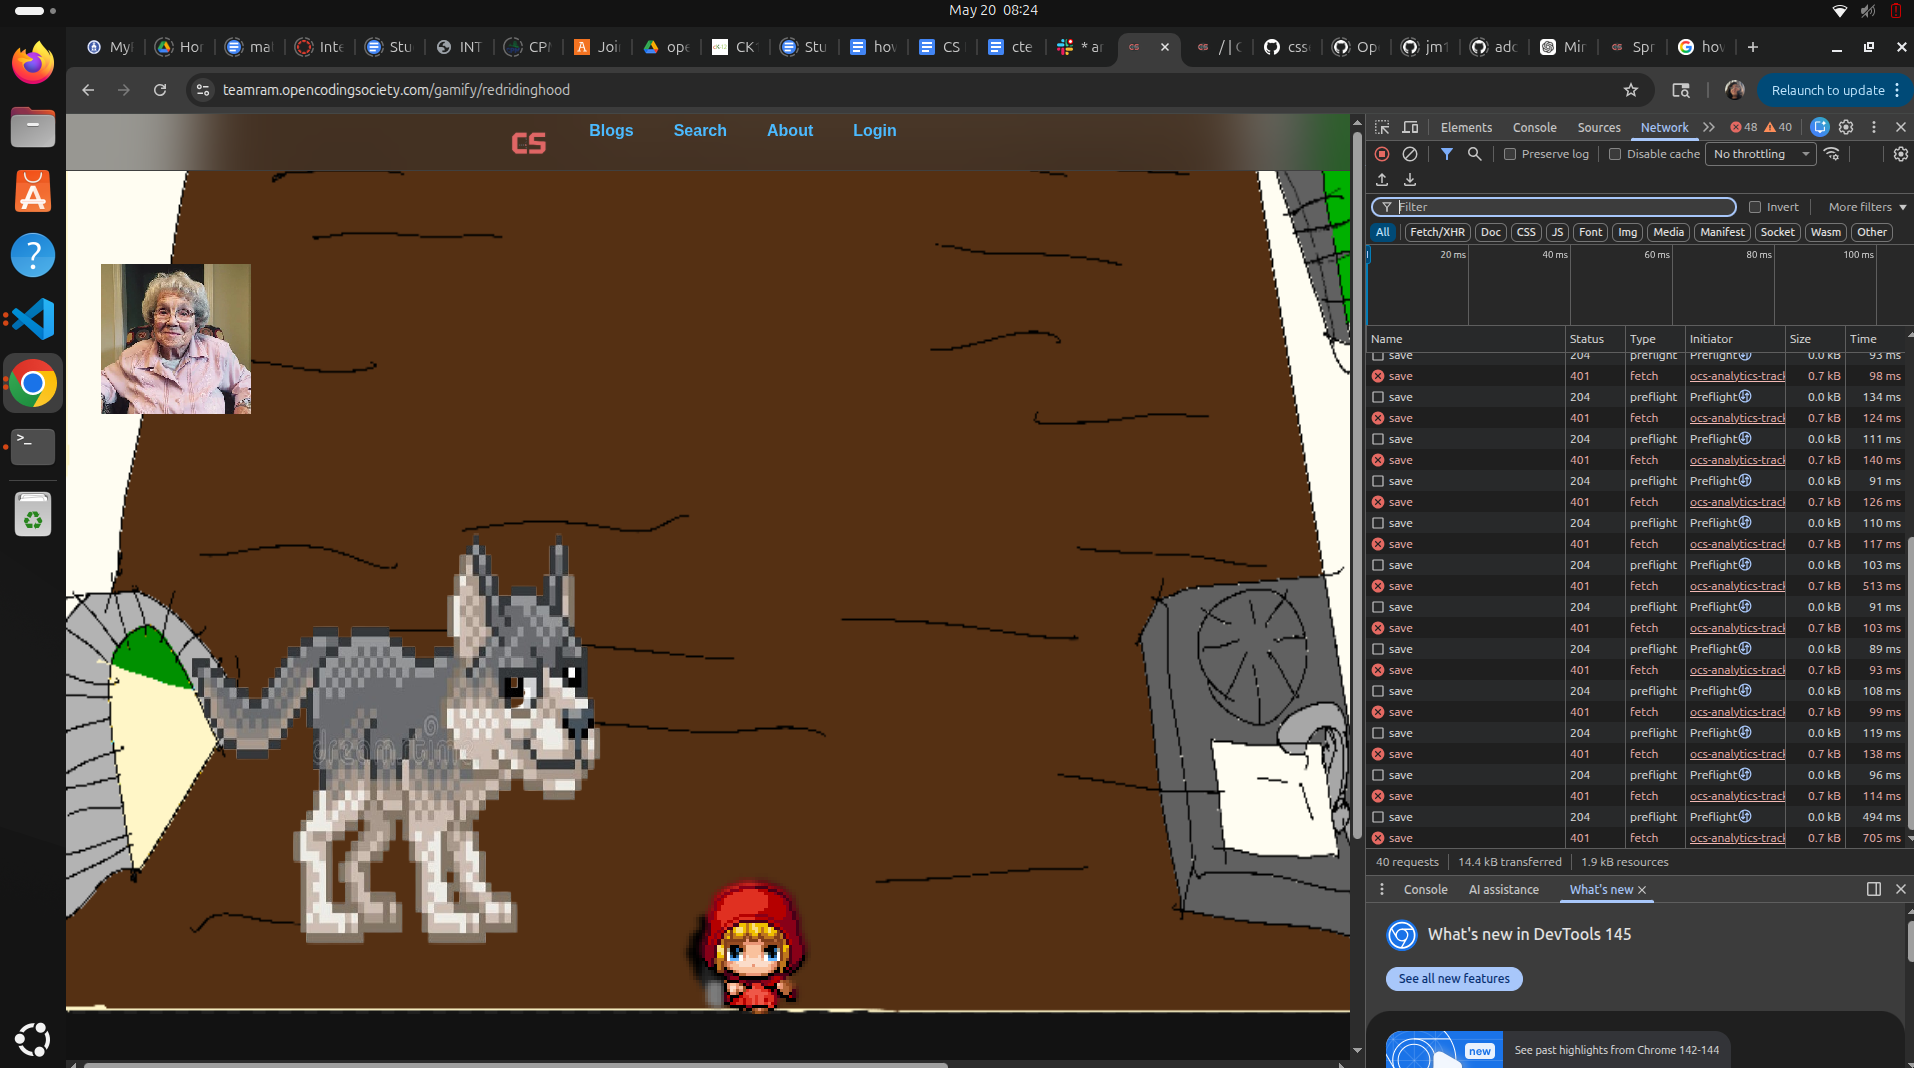Screen dimensions: 1914x1068
Task: Enable Preserve log checkbox
Action: point(1510,154)
